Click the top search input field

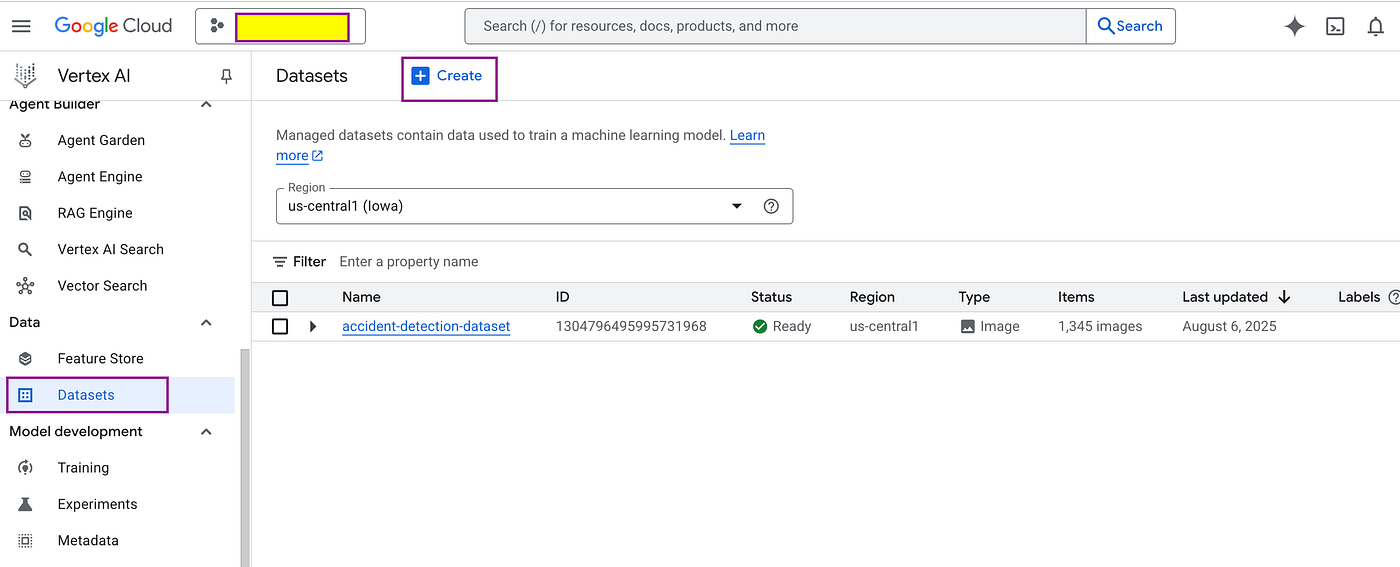click(776, 26)
